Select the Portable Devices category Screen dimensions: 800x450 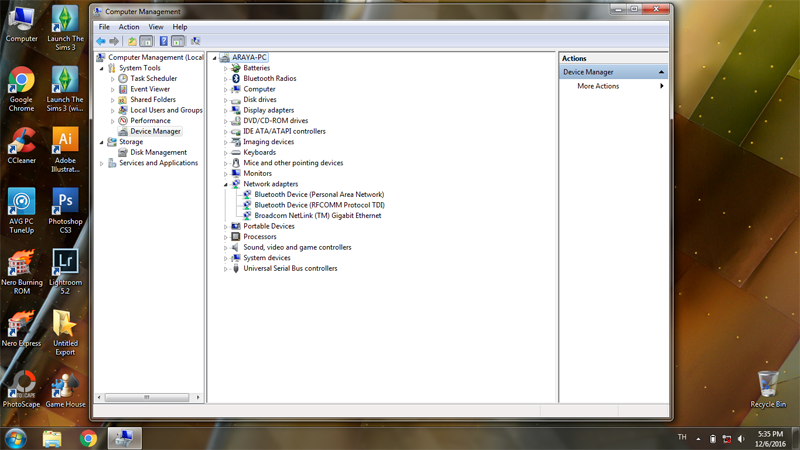point(269,227)
